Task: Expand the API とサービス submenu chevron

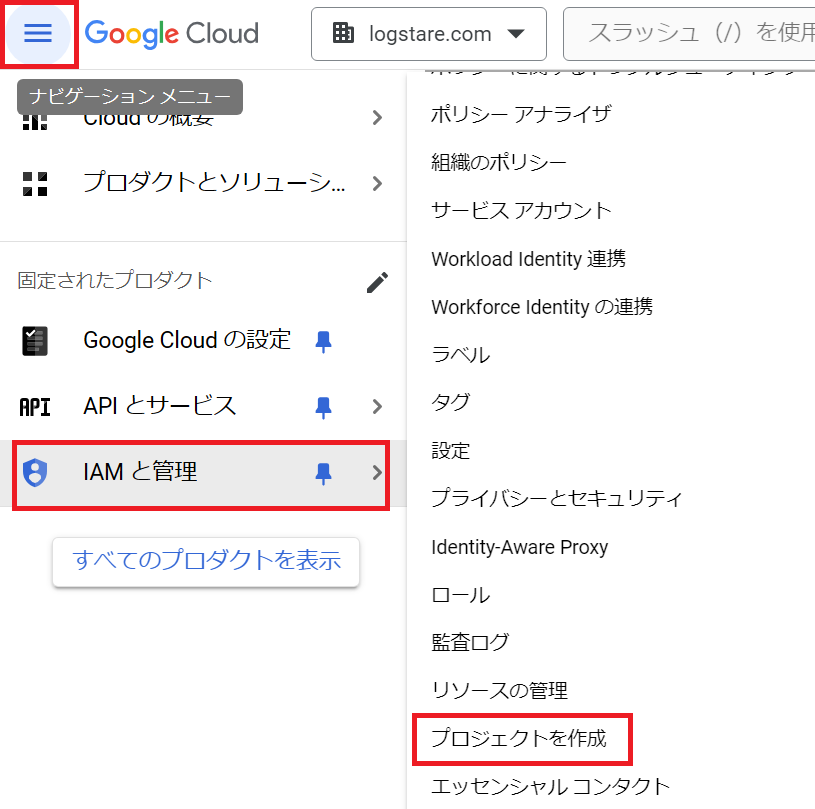Action: click(x=377, y=407)
